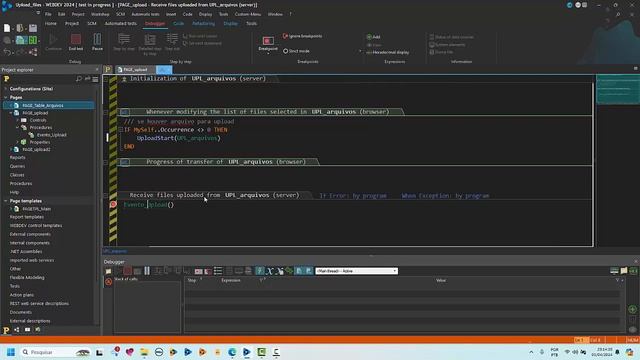640x360 pixels.
Task: Click the notification bell in system tray
Action: 618,352
